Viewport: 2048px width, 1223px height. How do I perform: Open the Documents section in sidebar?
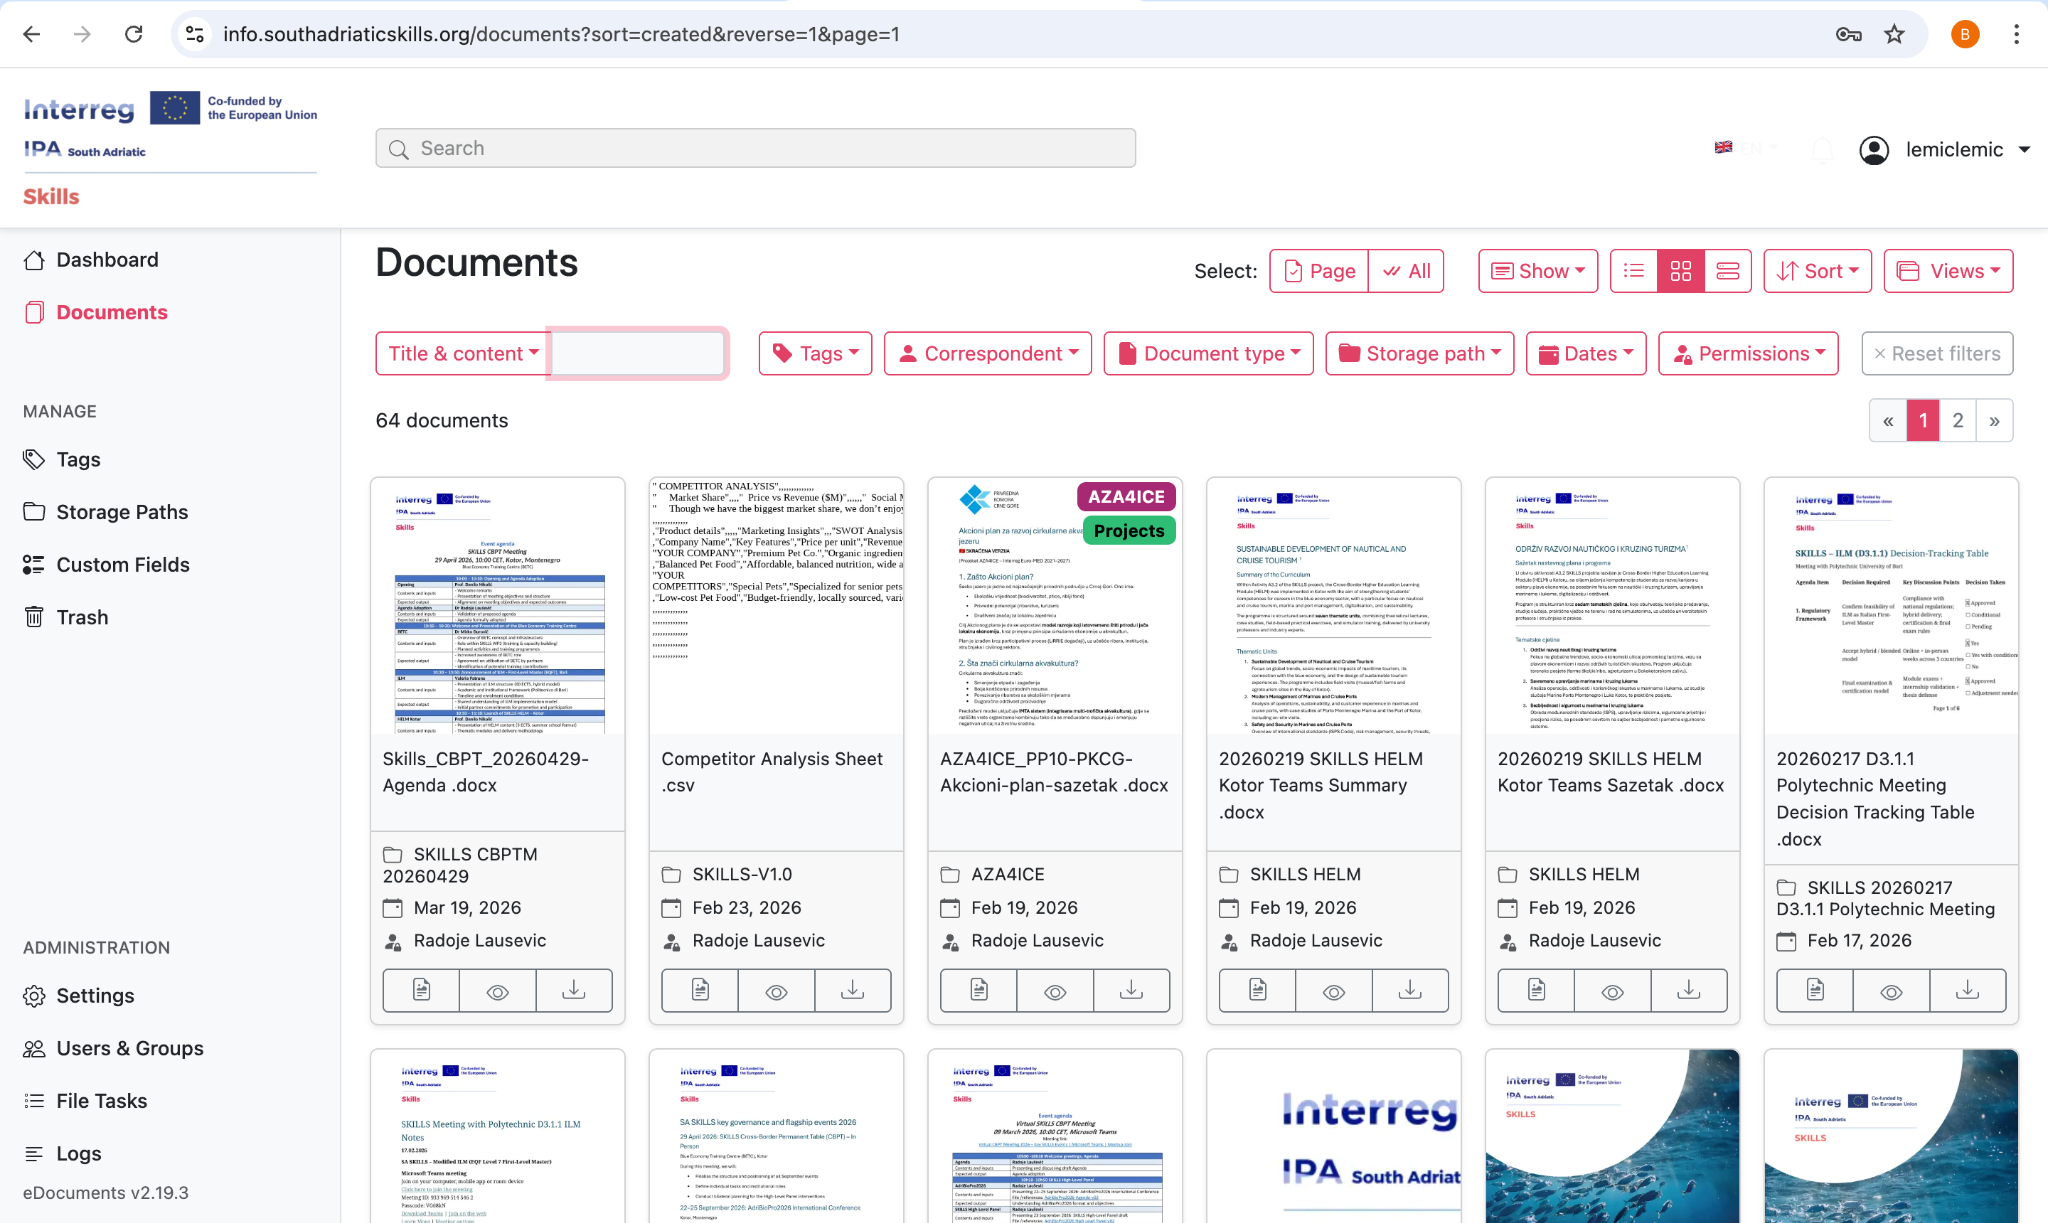pos(111,312)
